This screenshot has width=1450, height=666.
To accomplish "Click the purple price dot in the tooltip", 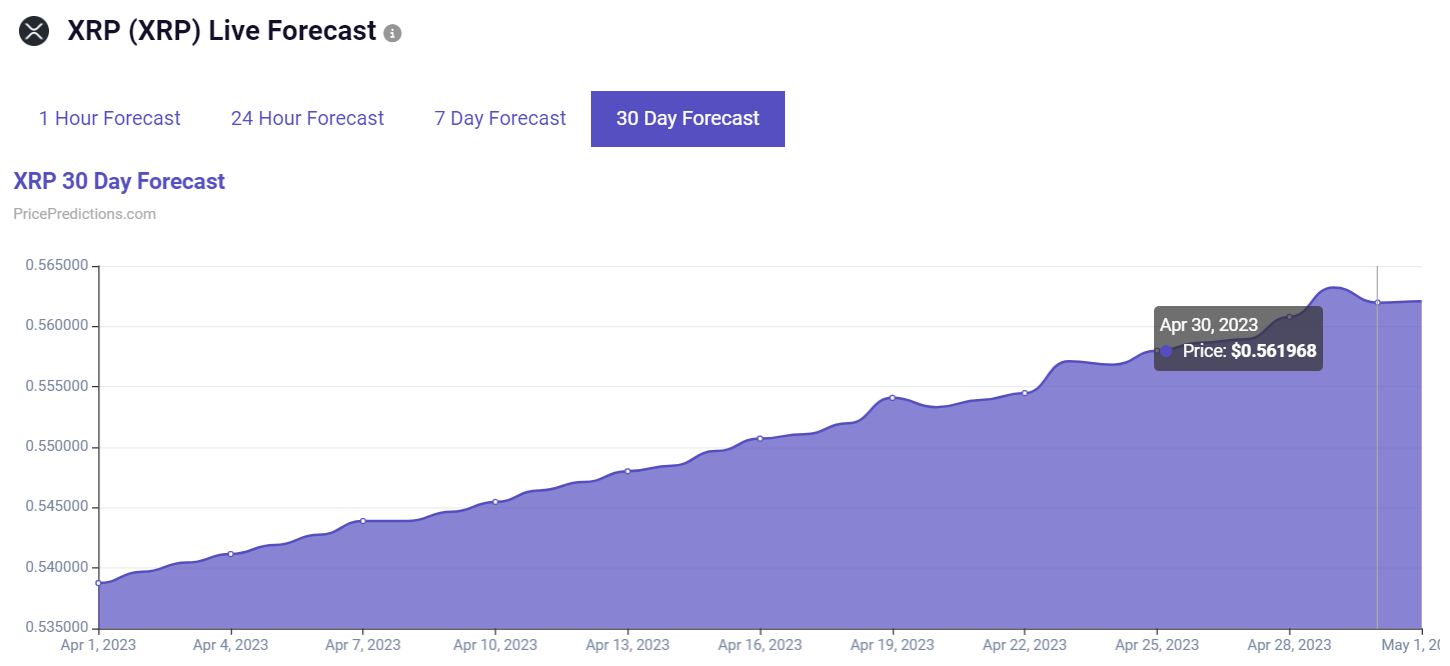I will (x=1166, y=351).
